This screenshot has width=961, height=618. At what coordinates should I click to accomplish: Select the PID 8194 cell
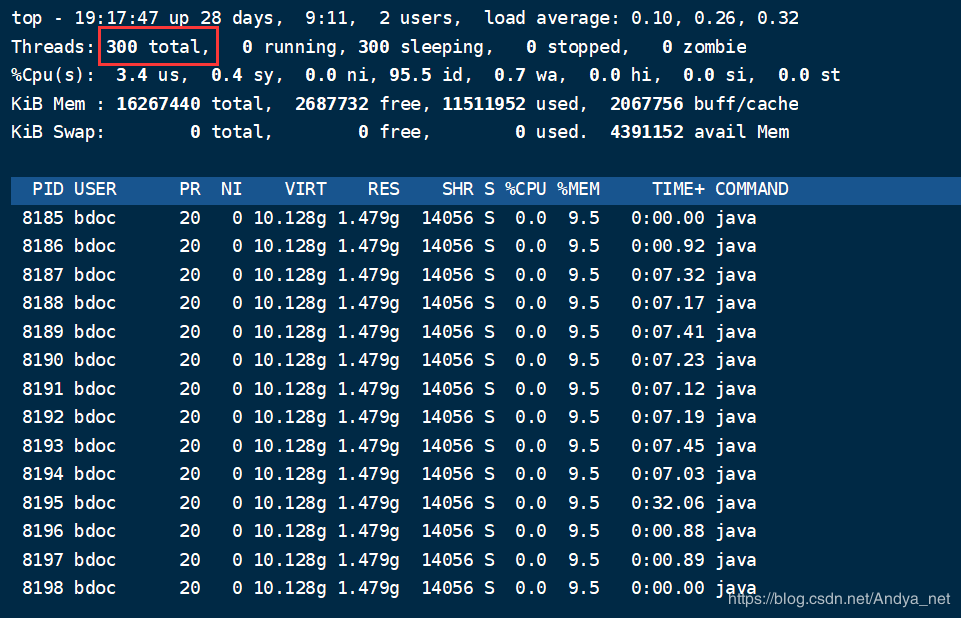coord(43,474)
